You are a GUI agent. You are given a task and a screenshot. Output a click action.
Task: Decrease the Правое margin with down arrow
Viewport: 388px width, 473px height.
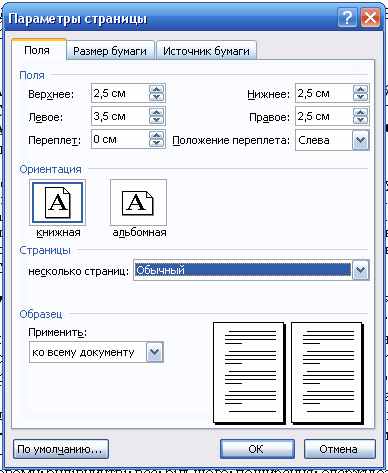(360, 120)
